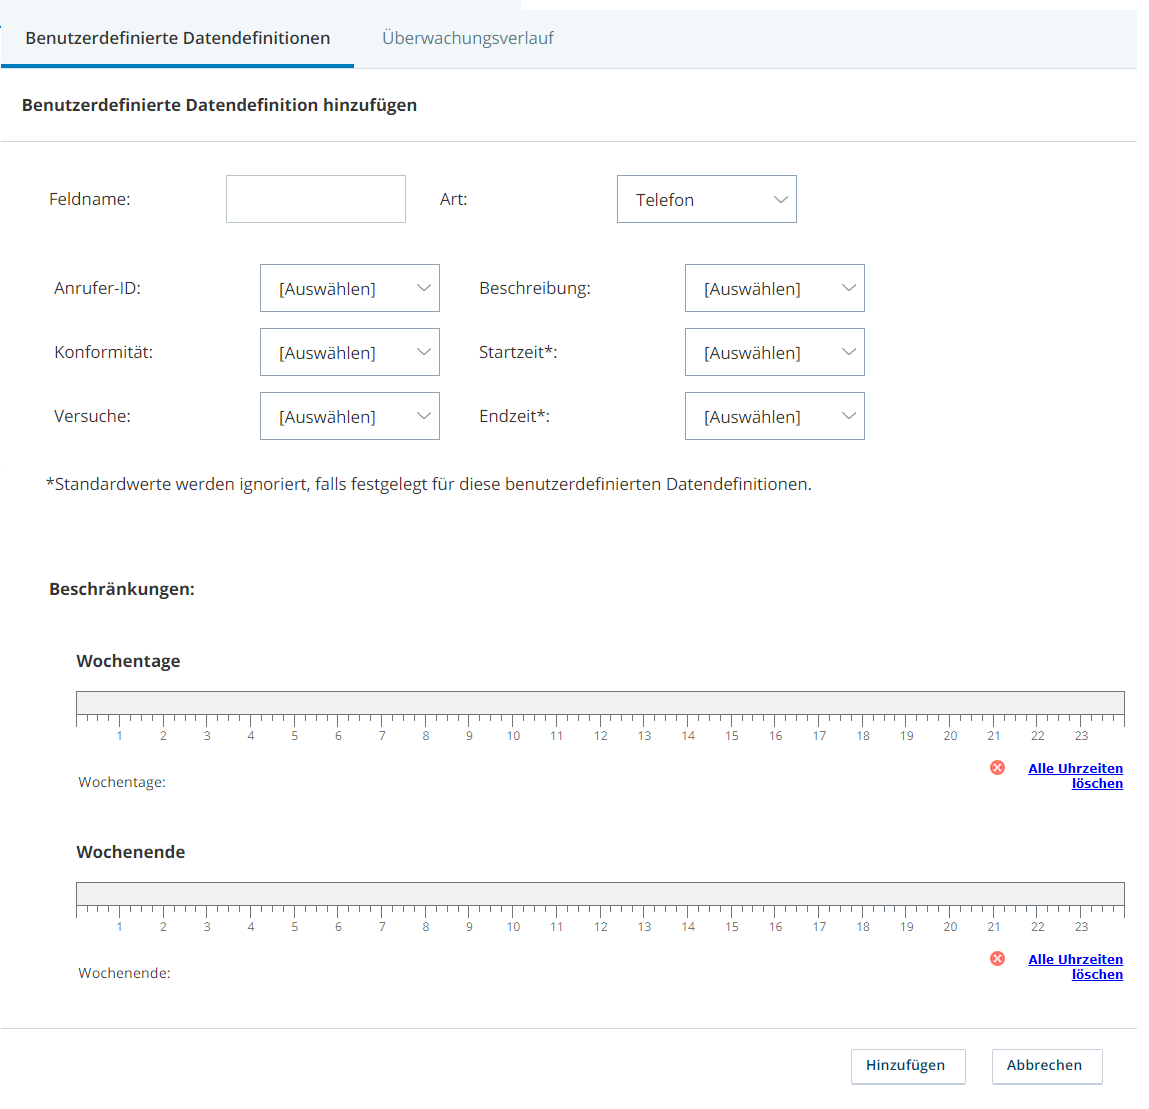Click the Hinzufügen button
Screen dimensions: 1149x1109
[x=908, y=1066]
